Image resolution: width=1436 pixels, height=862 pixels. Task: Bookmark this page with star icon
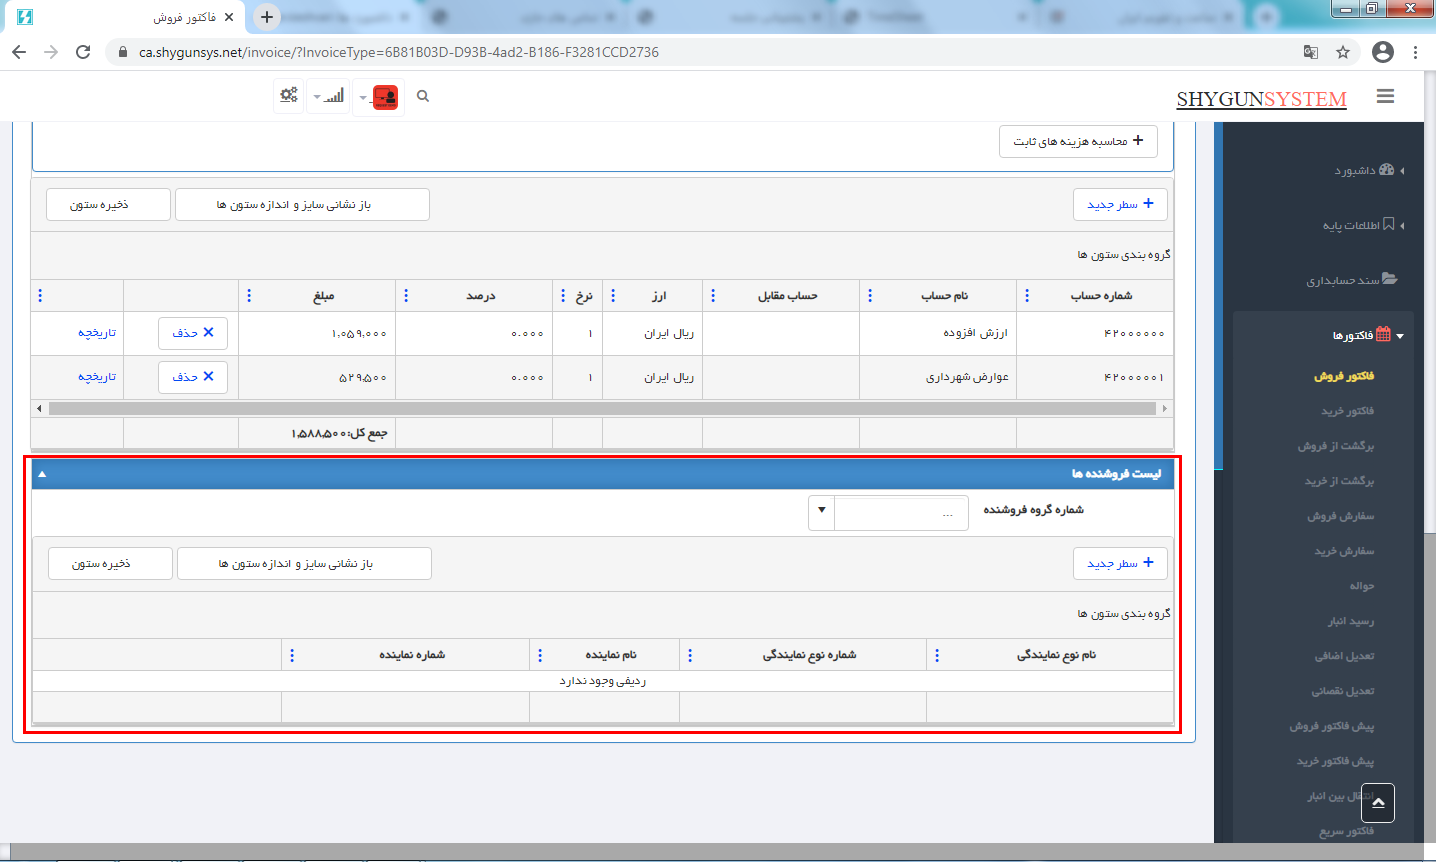[x=1343, y=52]
